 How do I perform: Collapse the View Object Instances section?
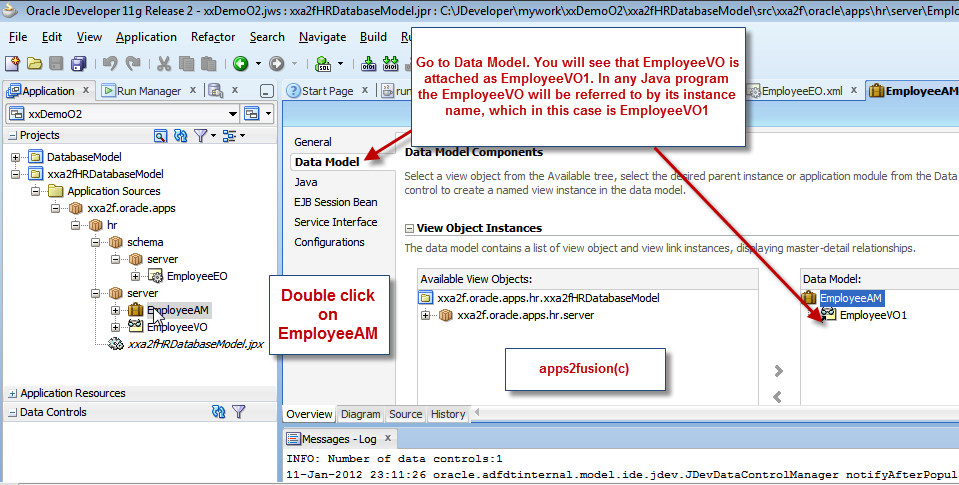point(409,229)
